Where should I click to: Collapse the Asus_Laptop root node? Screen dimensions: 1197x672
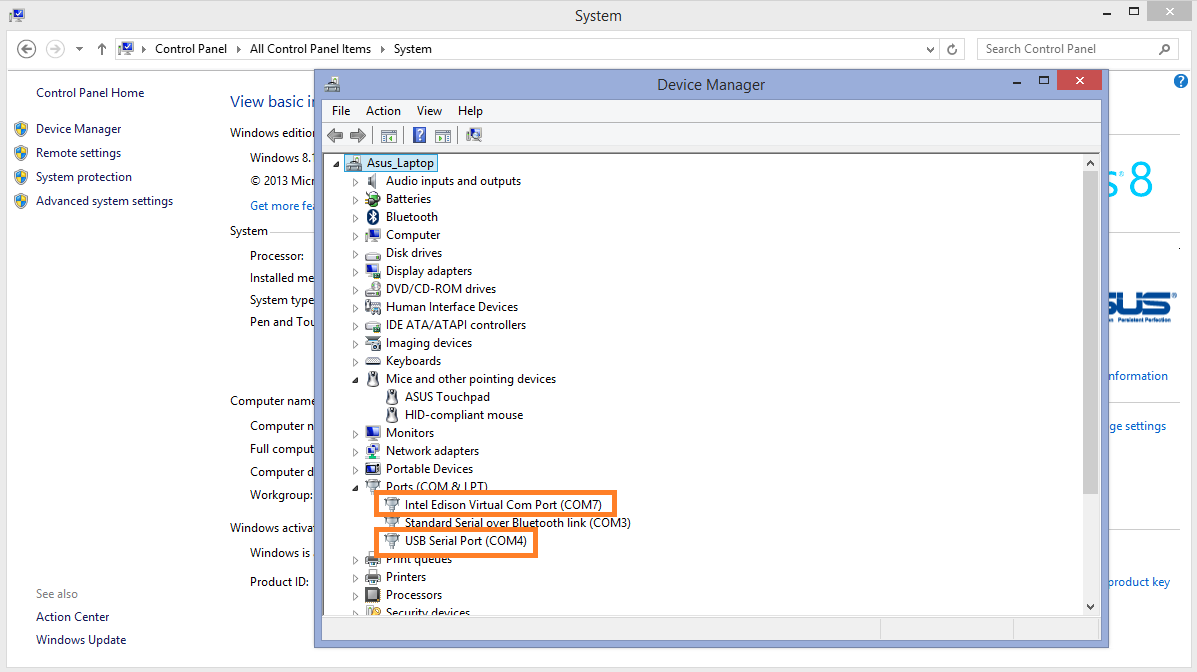336,163
